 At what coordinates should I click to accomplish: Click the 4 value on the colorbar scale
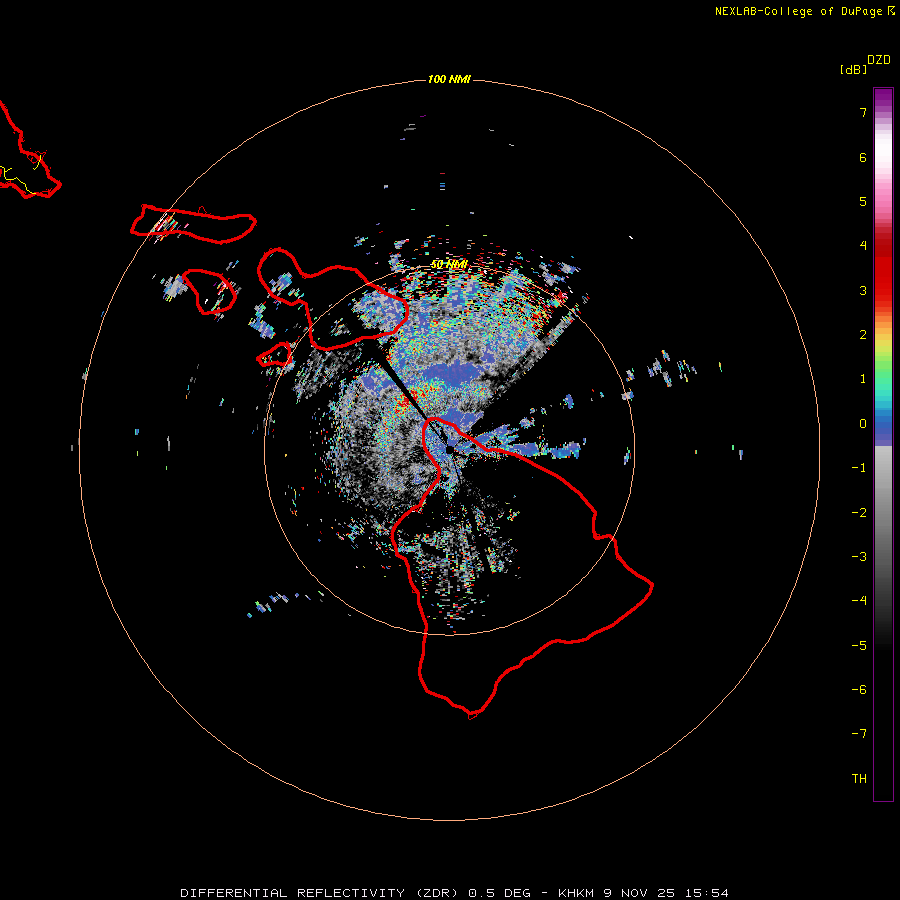pos(863,246)
